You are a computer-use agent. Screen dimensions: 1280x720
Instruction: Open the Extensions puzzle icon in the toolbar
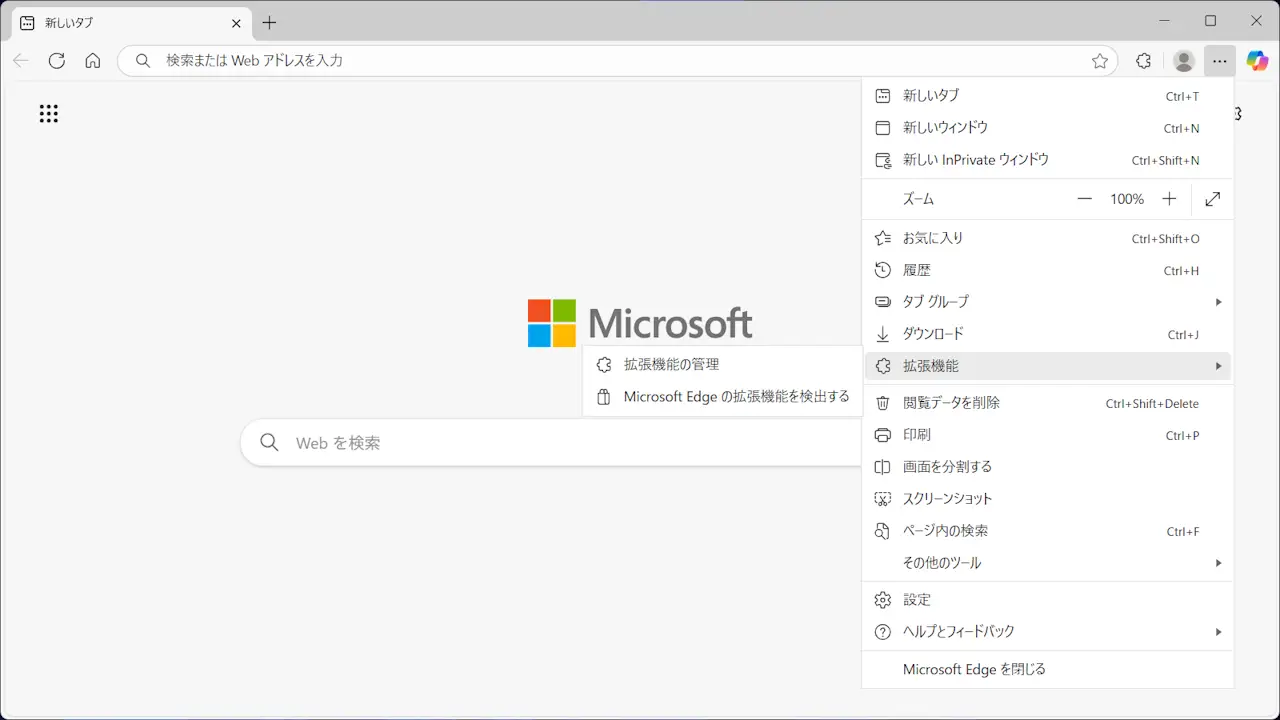coord(1144,61)
